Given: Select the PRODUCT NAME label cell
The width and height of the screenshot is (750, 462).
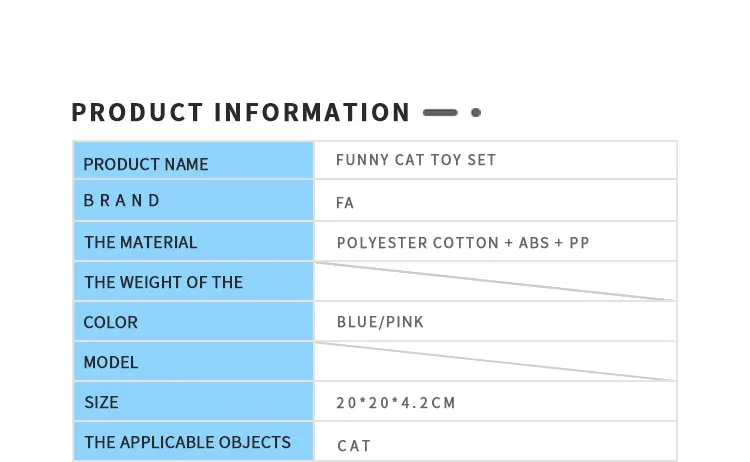Looking at the screenshot, I should pos(193,163).
